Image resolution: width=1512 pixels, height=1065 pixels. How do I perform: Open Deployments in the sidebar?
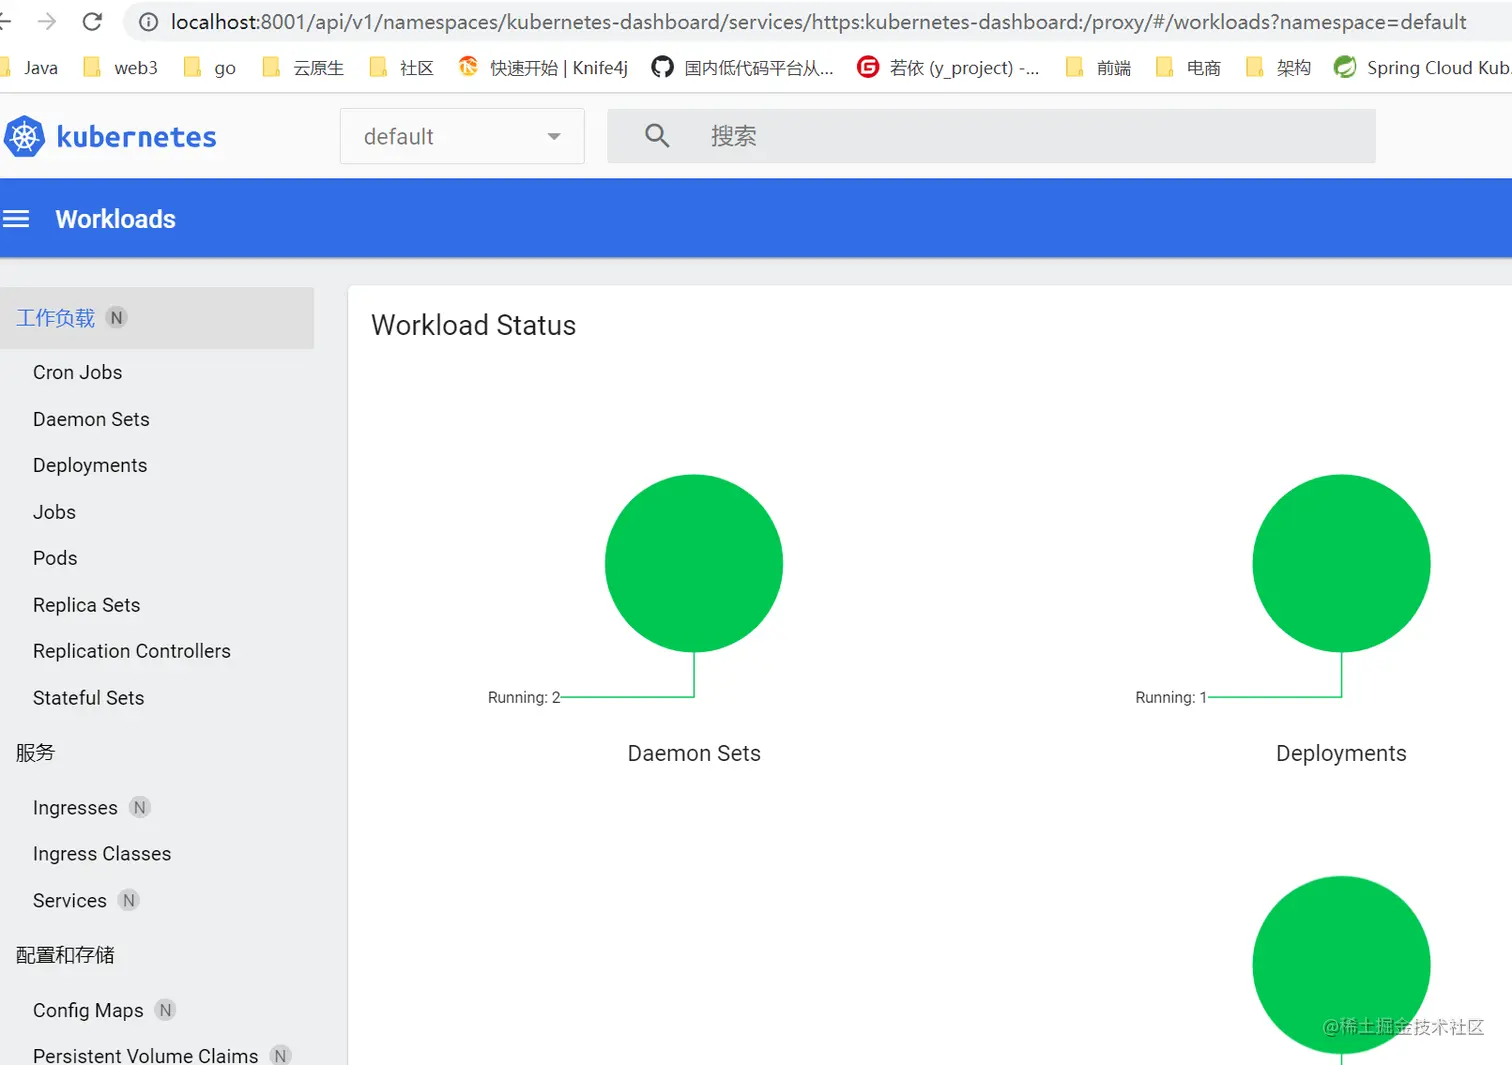[90, 465]
